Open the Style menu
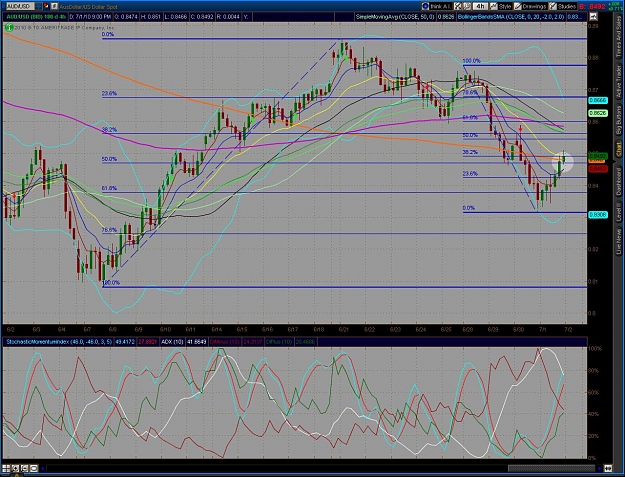The height and width of the screenshot is (477, 625). [501, 6]
